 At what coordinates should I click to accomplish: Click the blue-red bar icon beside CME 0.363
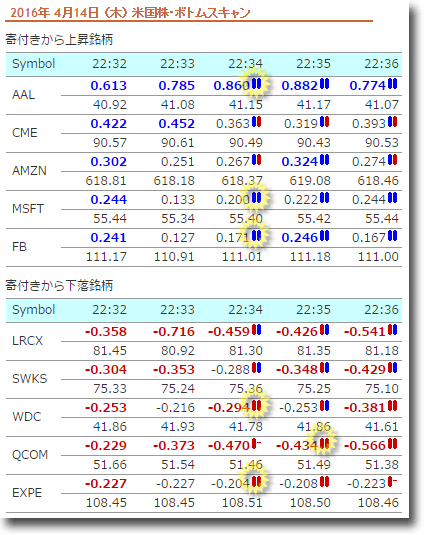(x=256, y=122)
